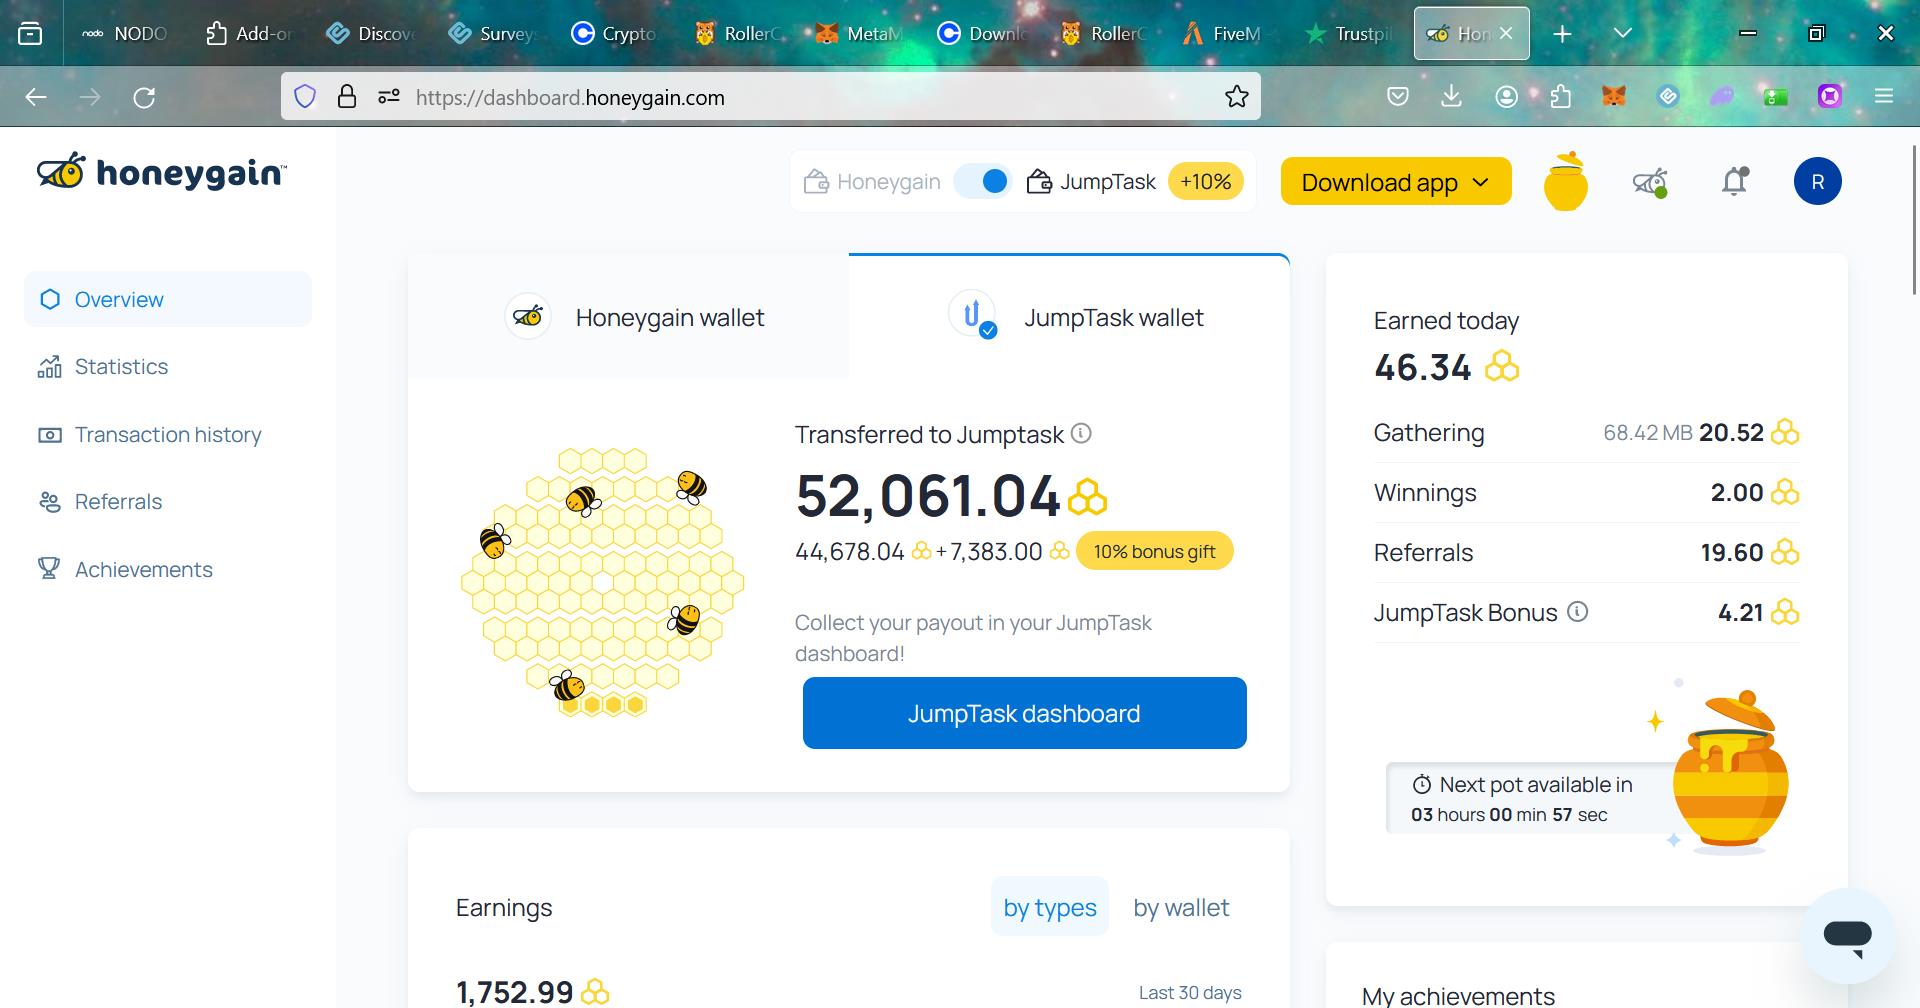Viewport: 1920px width, 1008px height.
Task: Click the URL address bar
Action: click(800, 97)
